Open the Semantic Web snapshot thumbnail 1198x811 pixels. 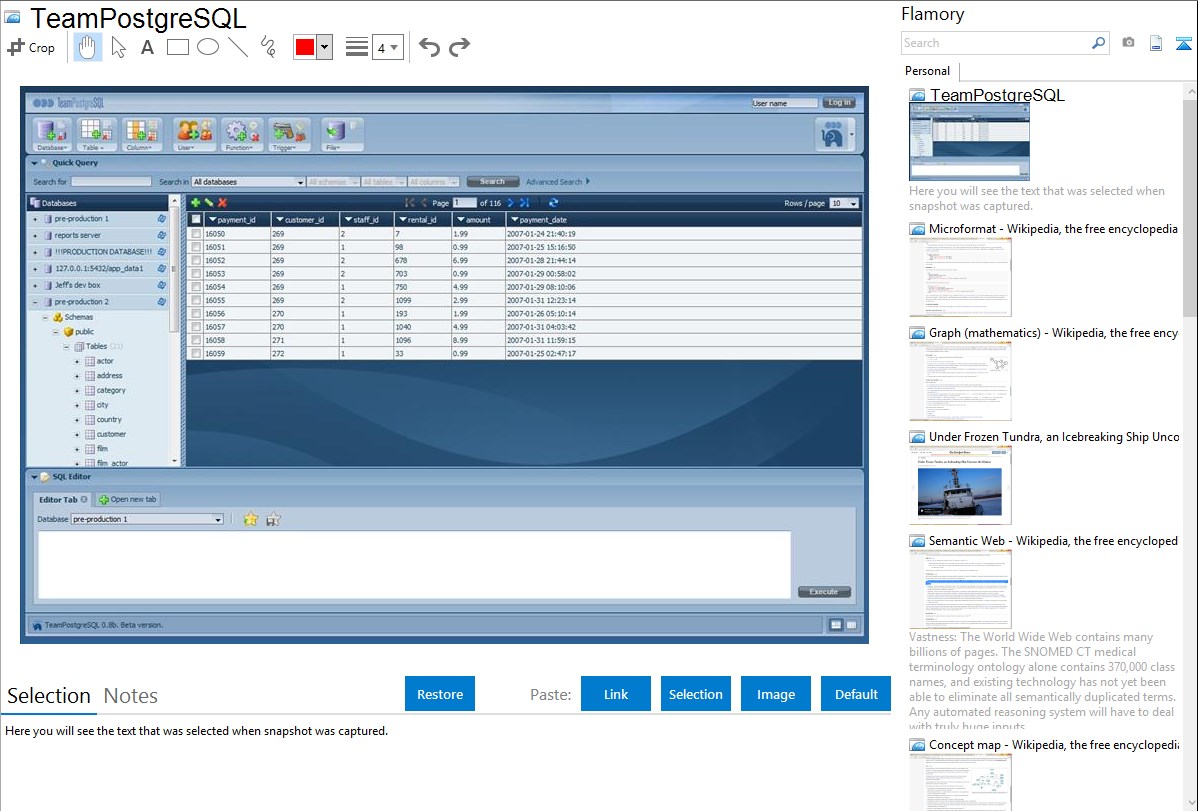coord(960,589)
